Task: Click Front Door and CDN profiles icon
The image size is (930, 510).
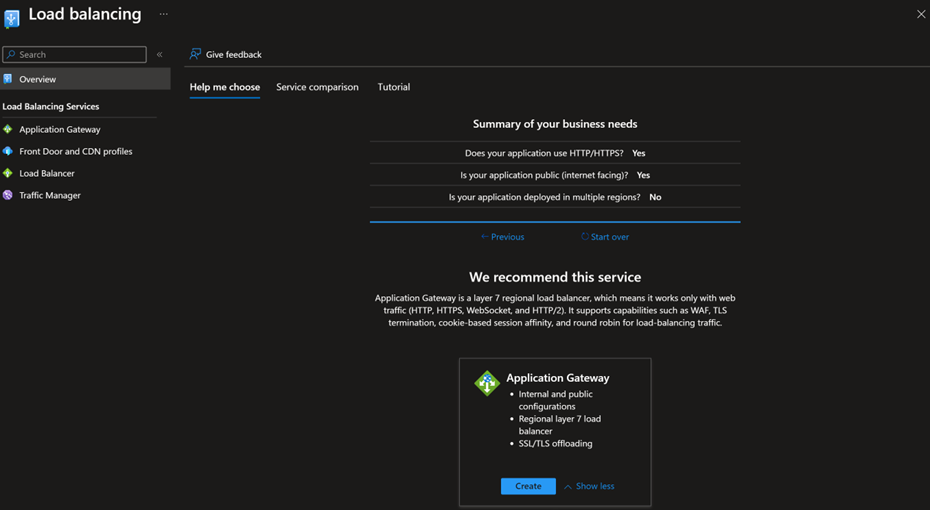Action: point(8,151)
